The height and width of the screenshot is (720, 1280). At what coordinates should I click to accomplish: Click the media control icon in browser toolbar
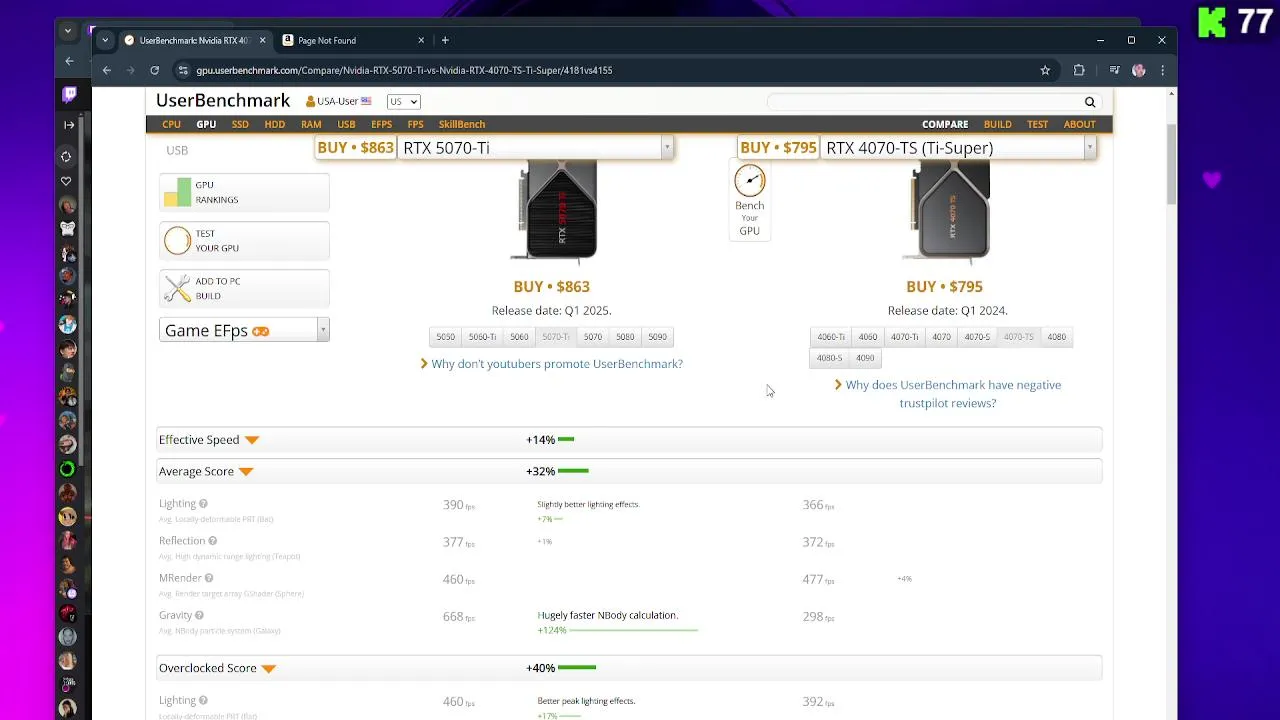click(x=1114, y=70)
